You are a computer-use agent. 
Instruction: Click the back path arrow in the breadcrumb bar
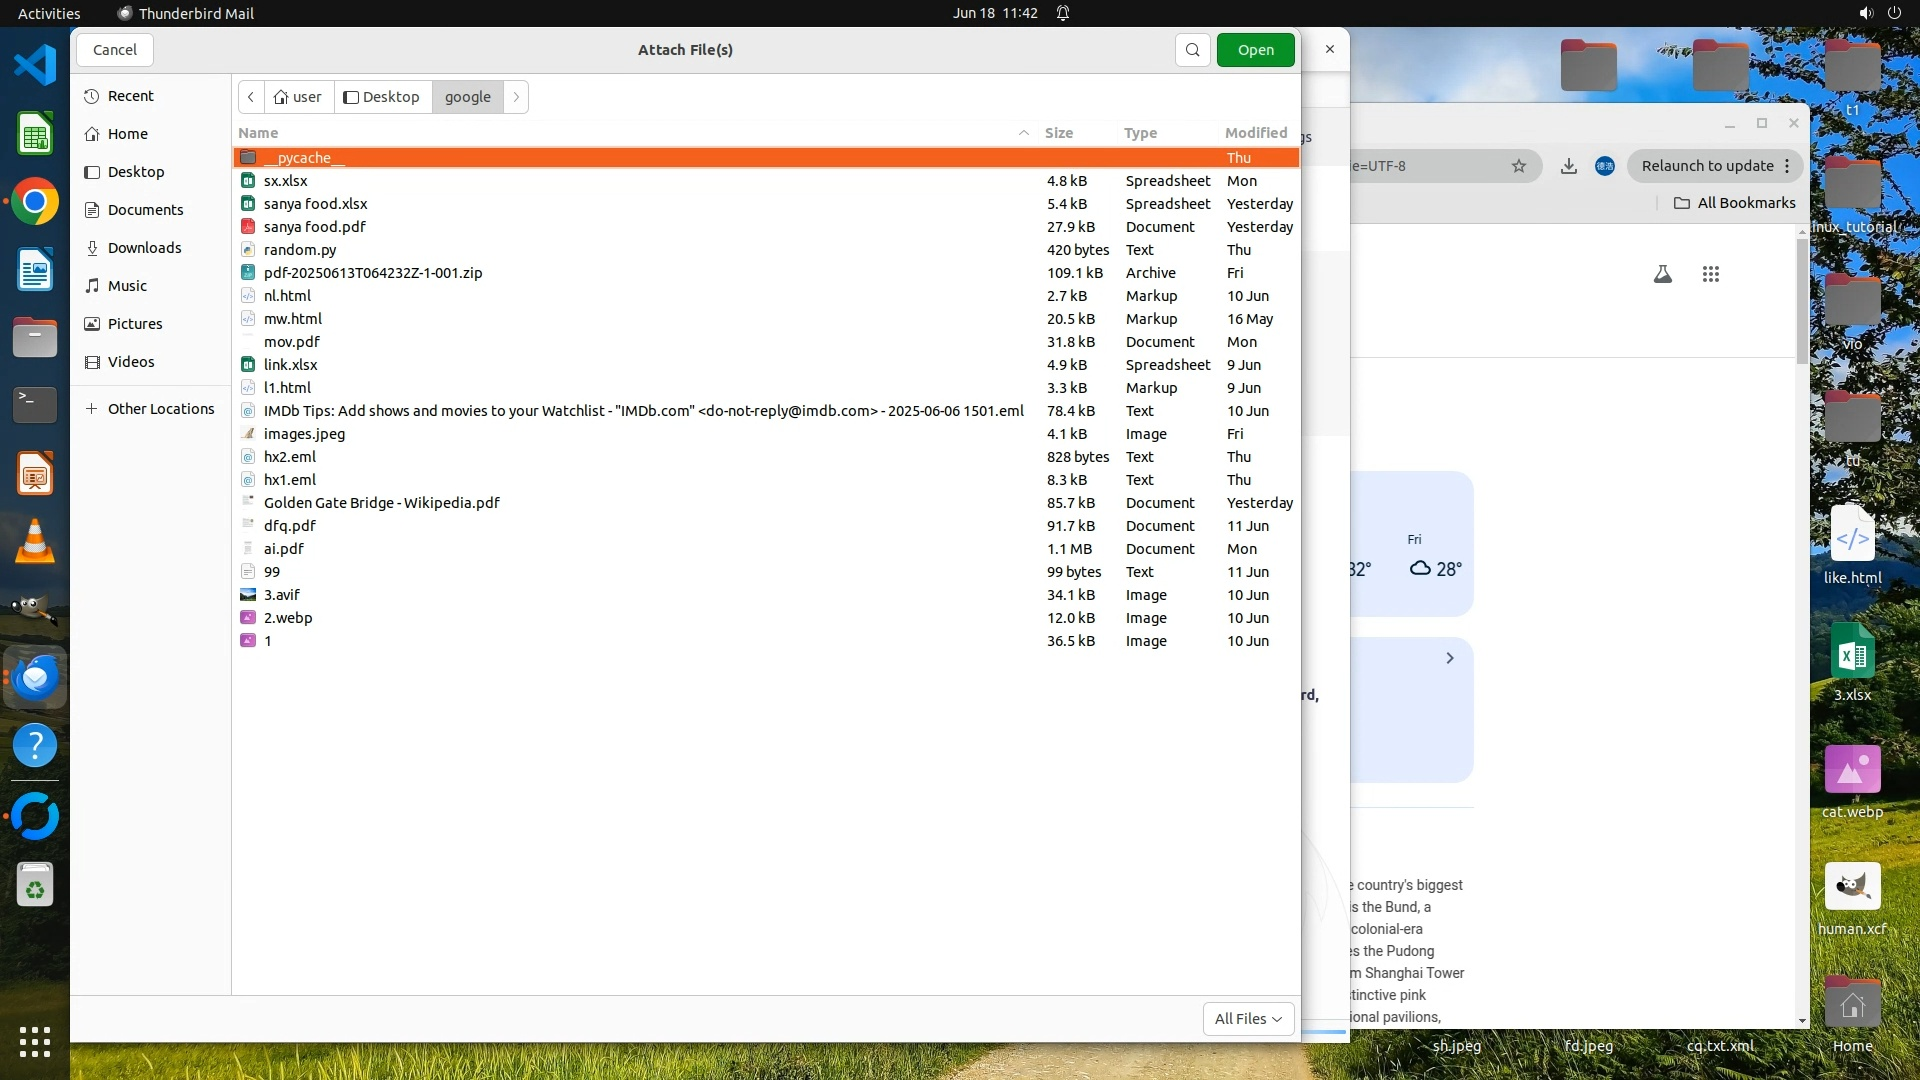(x=251, y=97)
